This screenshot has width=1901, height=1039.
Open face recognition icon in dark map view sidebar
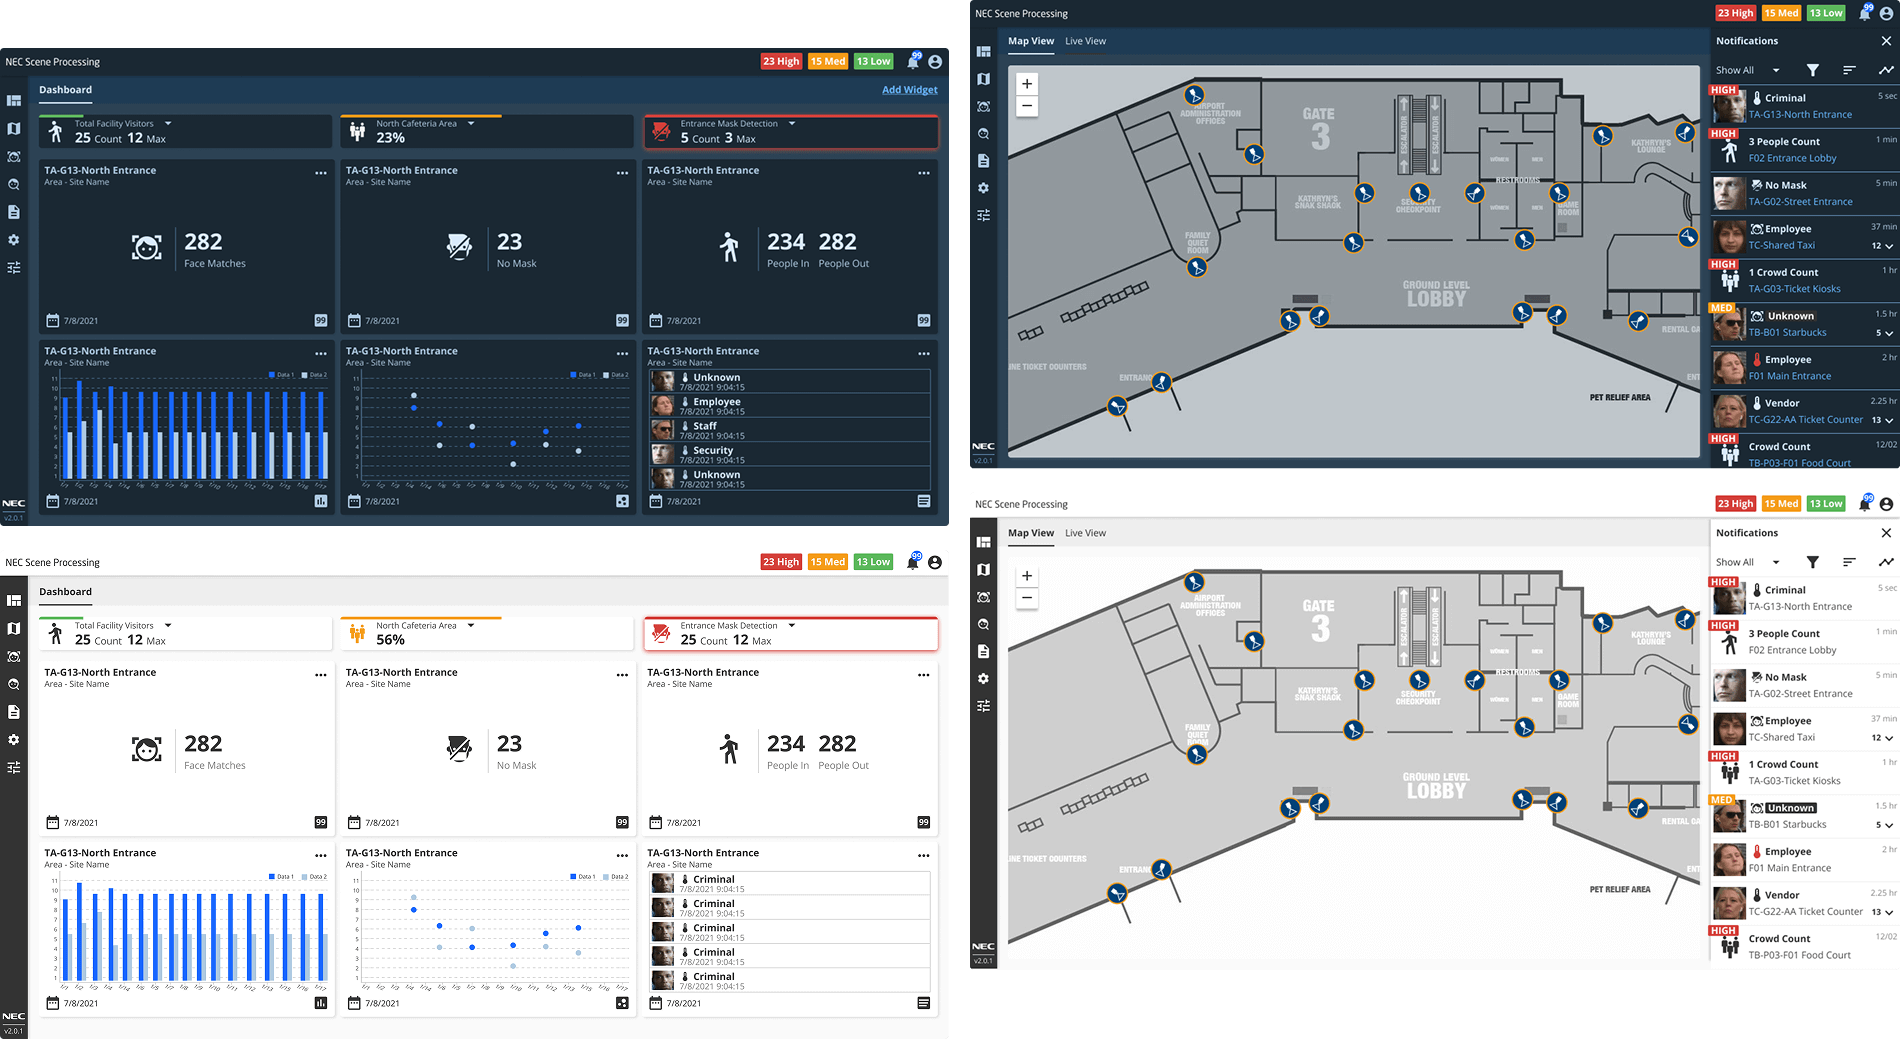tap(984, 106)
